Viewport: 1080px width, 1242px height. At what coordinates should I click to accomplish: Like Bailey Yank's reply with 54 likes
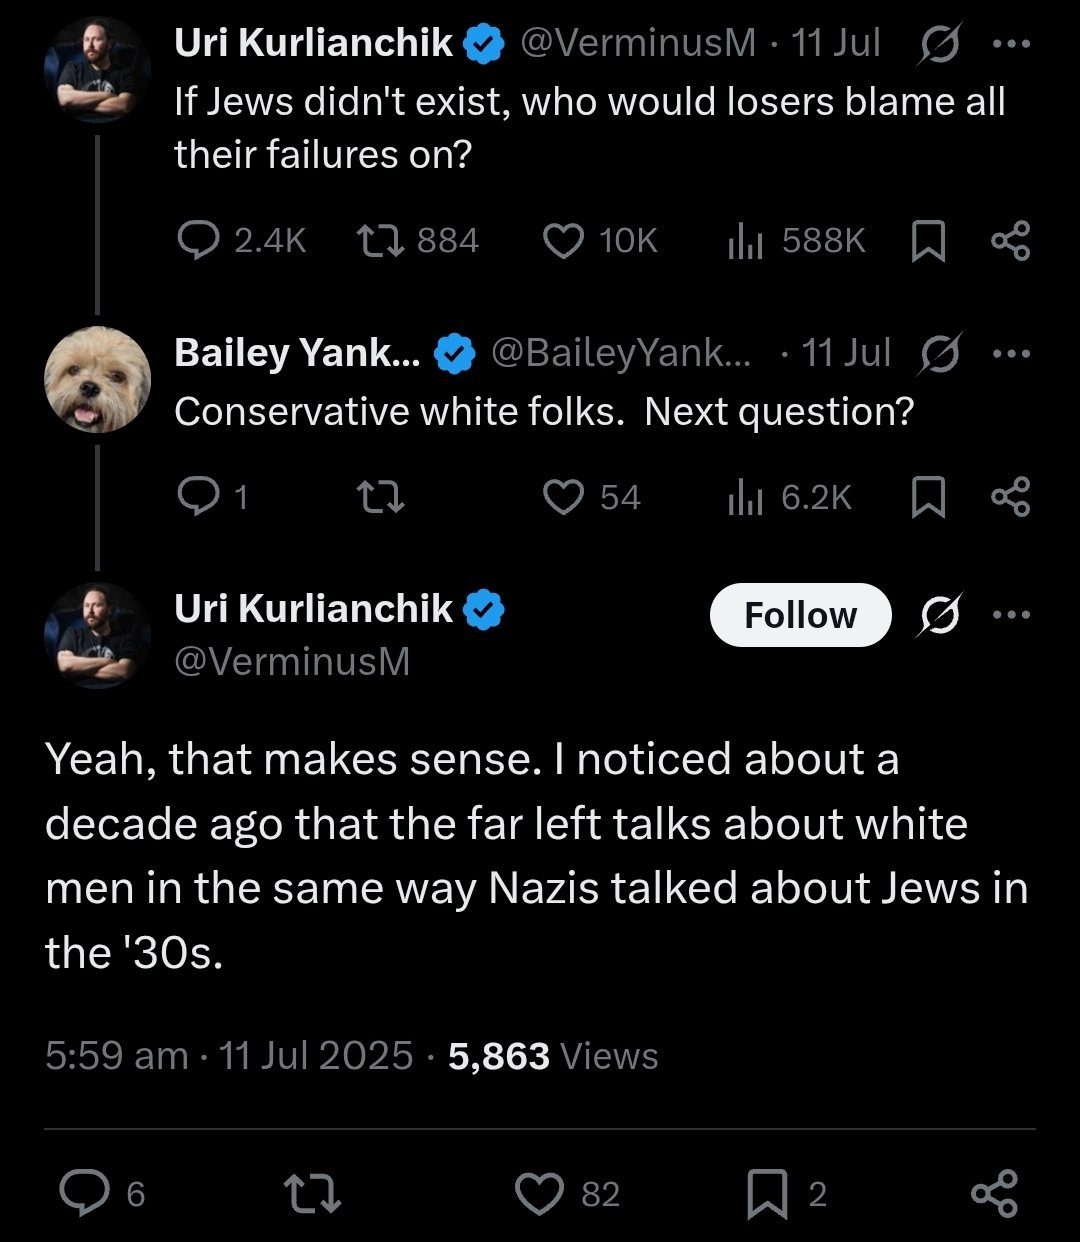[563, 497]
